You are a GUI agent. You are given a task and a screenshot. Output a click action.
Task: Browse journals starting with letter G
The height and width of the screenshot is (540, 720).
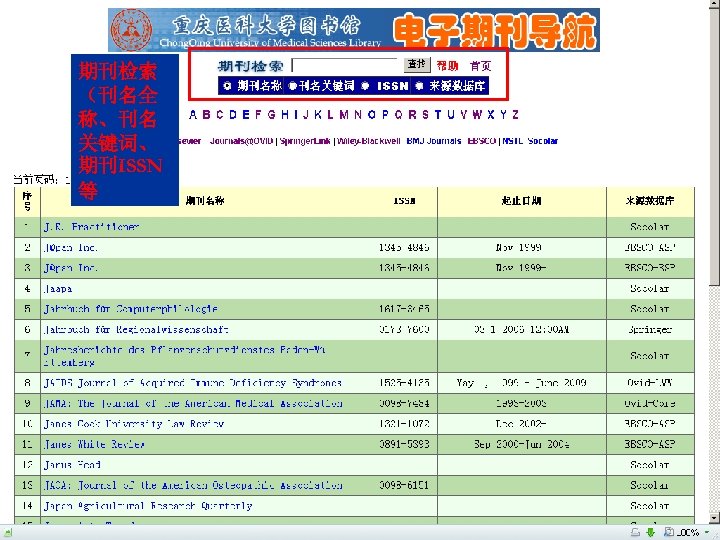coord(271,115)
